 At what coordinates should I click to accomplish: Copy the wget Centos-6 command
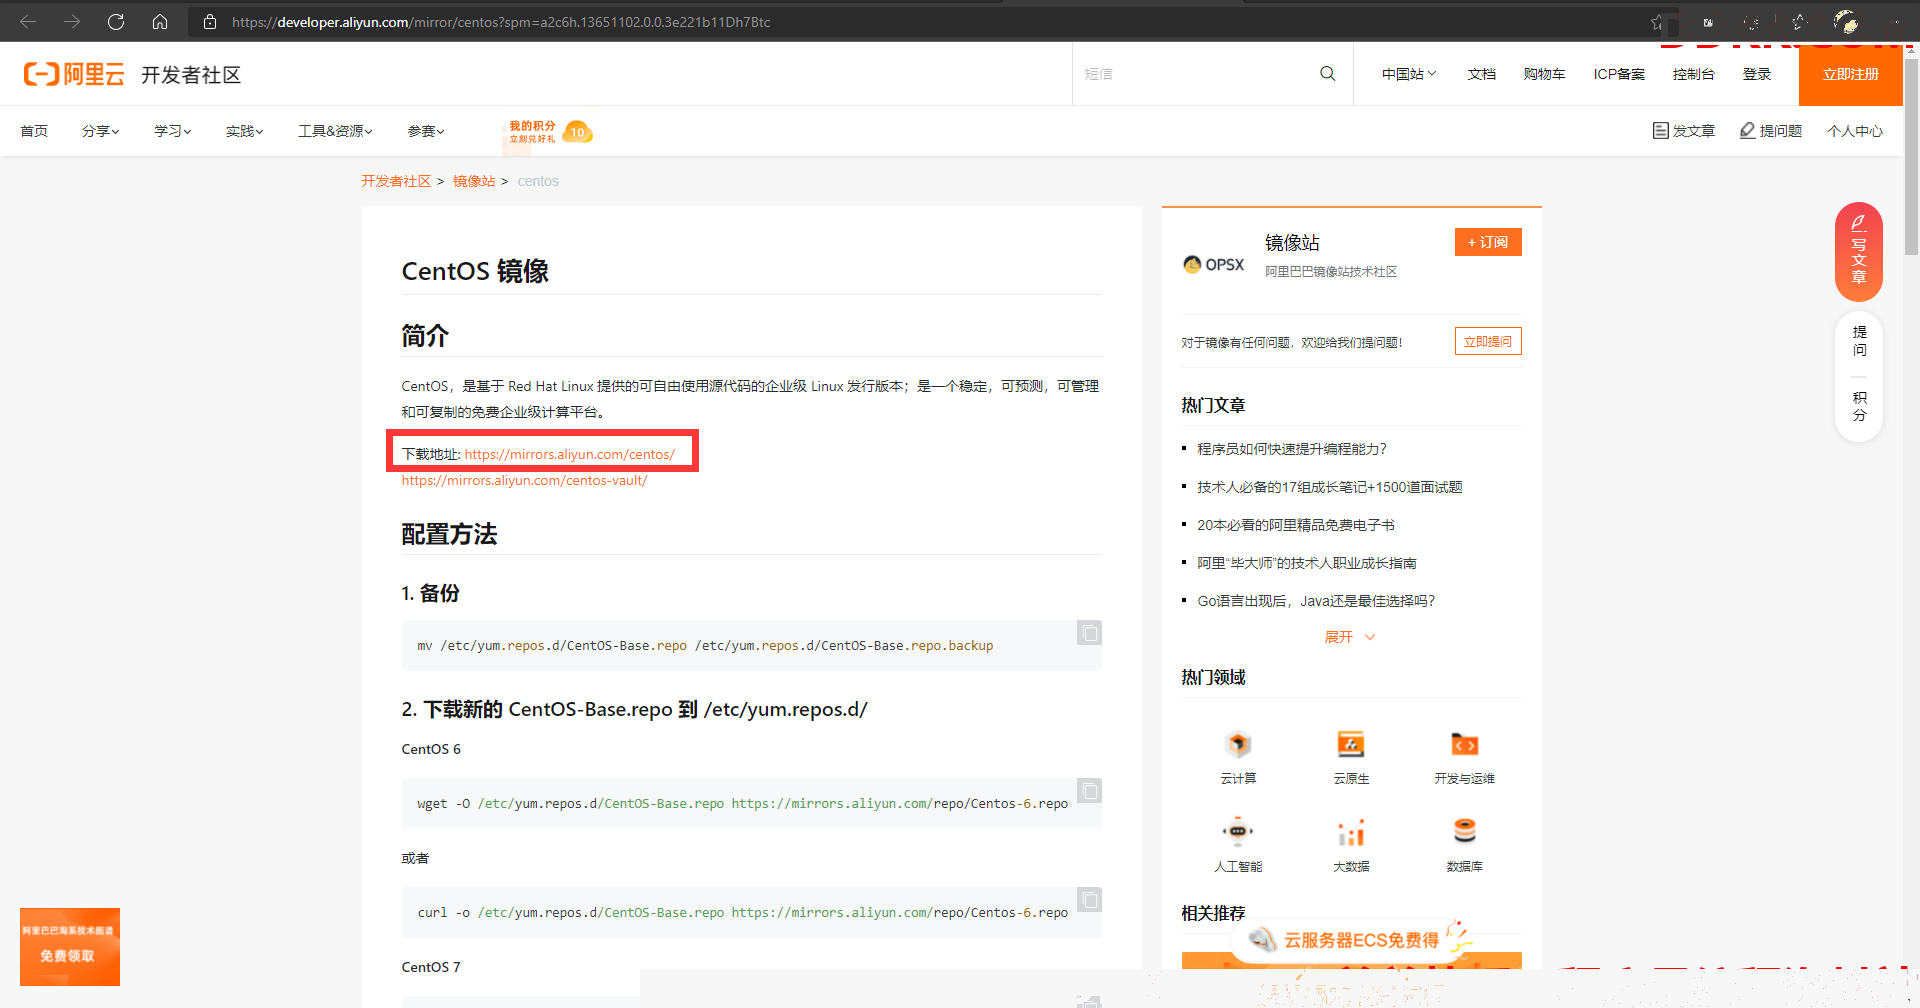pos(1089,791)
